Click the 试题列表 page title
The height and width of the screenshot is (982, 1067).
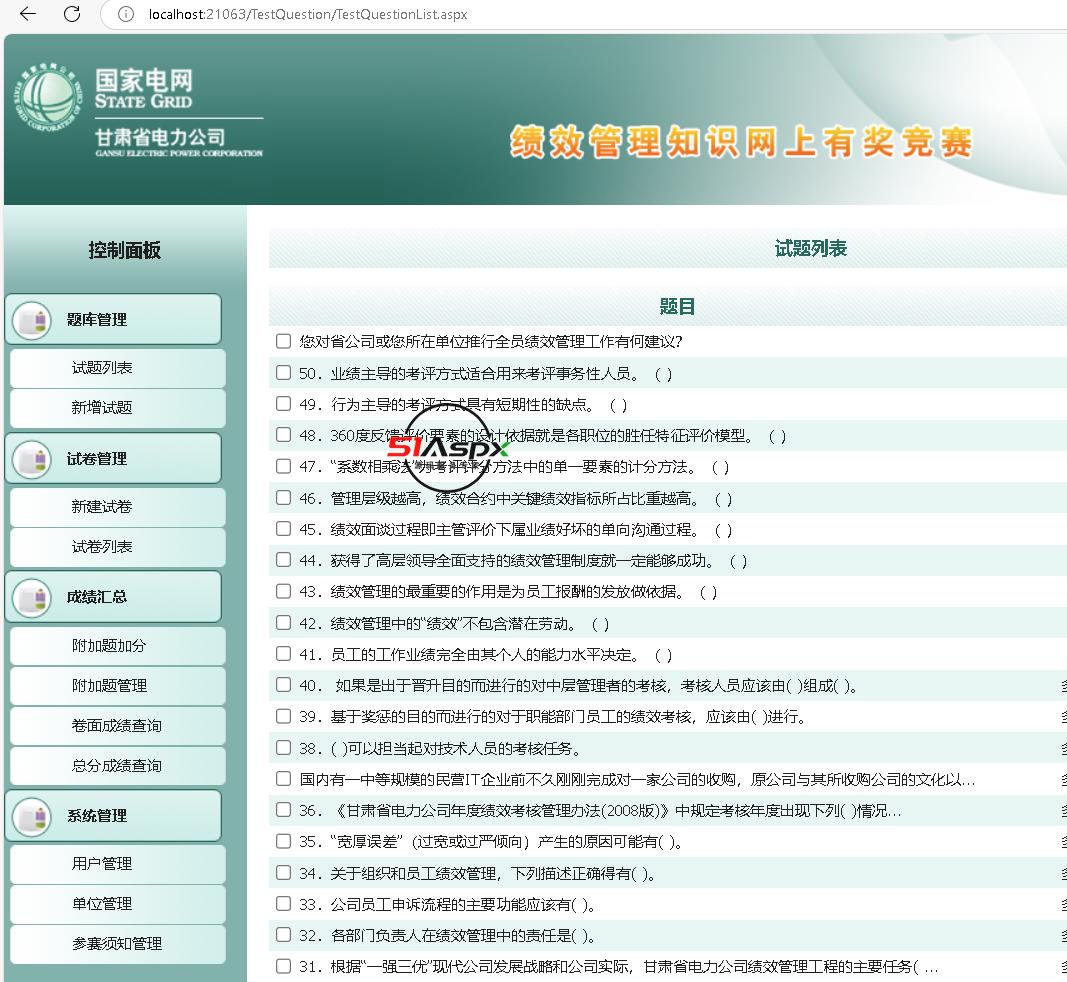click(810, 248)
